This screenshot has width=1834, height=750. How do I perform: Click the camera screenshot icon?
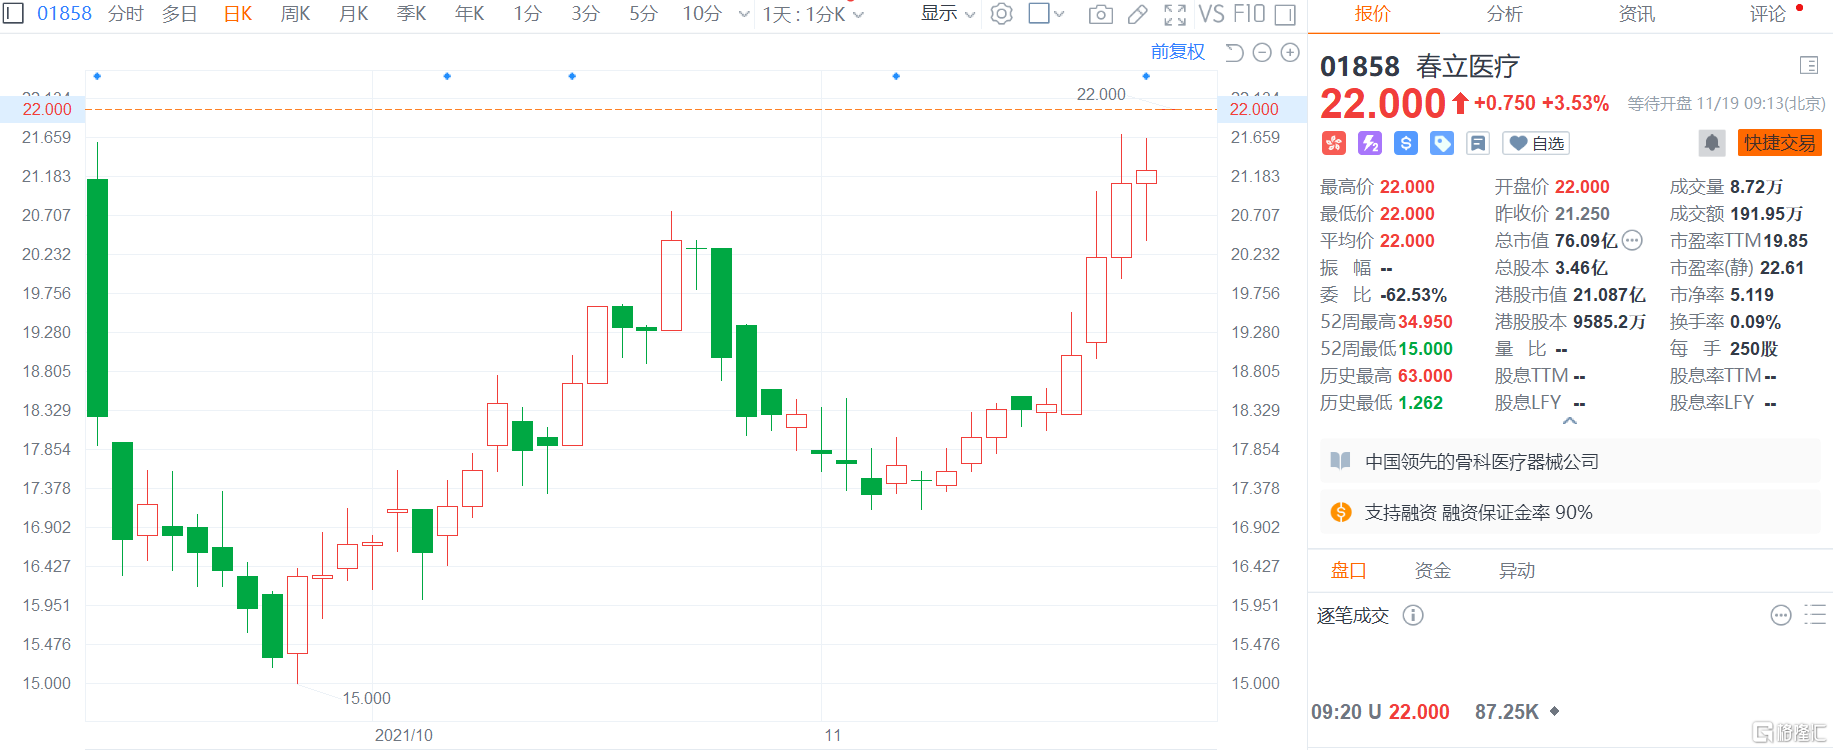click(1100, 14)
